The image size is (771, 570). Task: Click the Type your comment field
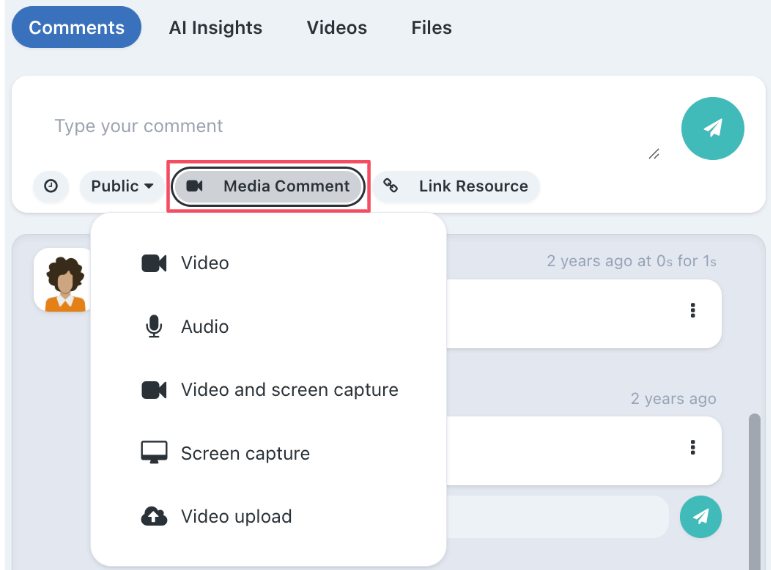click(x=340, y=127)
